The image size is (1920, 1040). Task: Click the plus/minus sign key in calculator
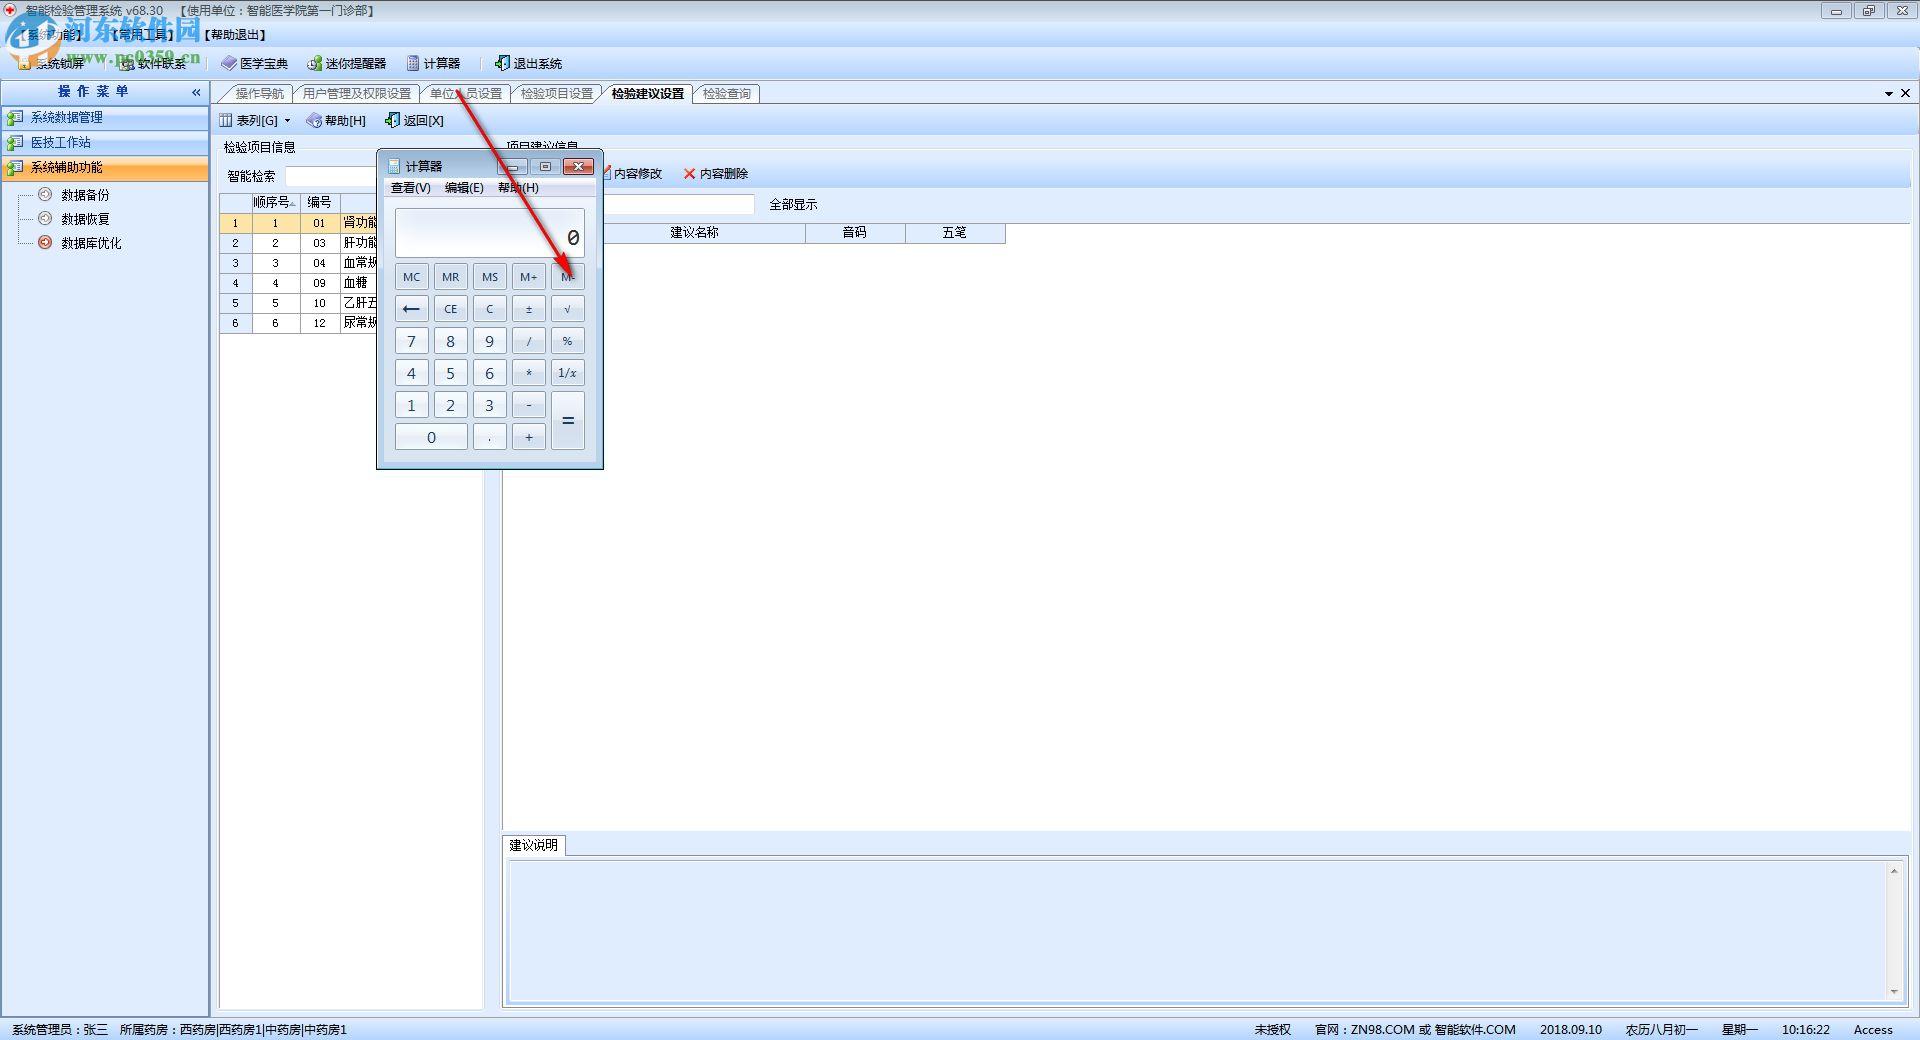528,309
